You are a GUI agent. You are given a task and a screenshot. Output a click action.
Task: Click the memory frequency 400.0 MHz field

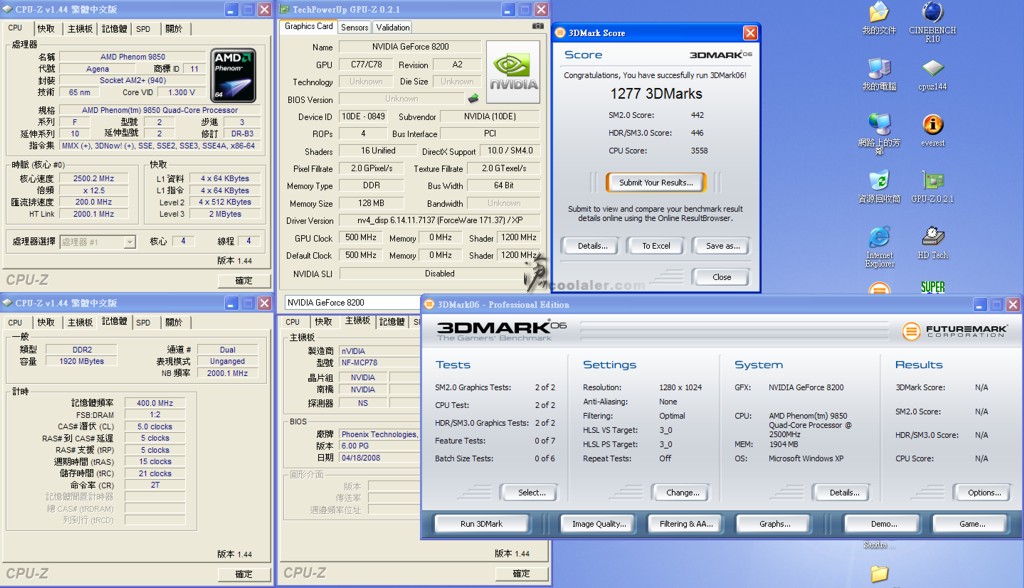pyautogui.click(x=155, y=403)
